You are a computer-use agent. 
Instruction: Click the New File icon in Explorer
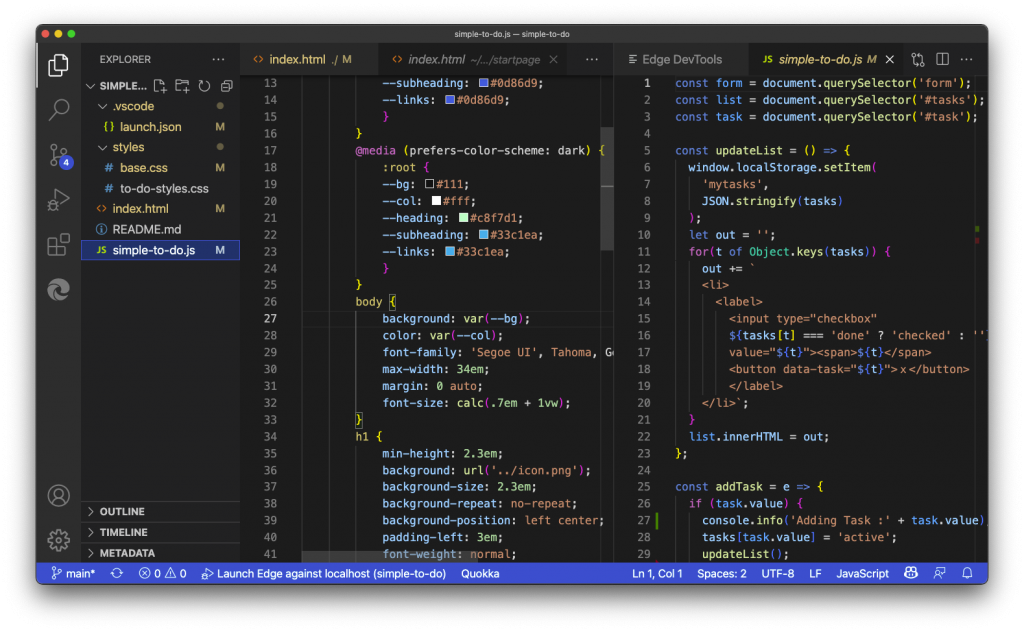click(160, 86)
